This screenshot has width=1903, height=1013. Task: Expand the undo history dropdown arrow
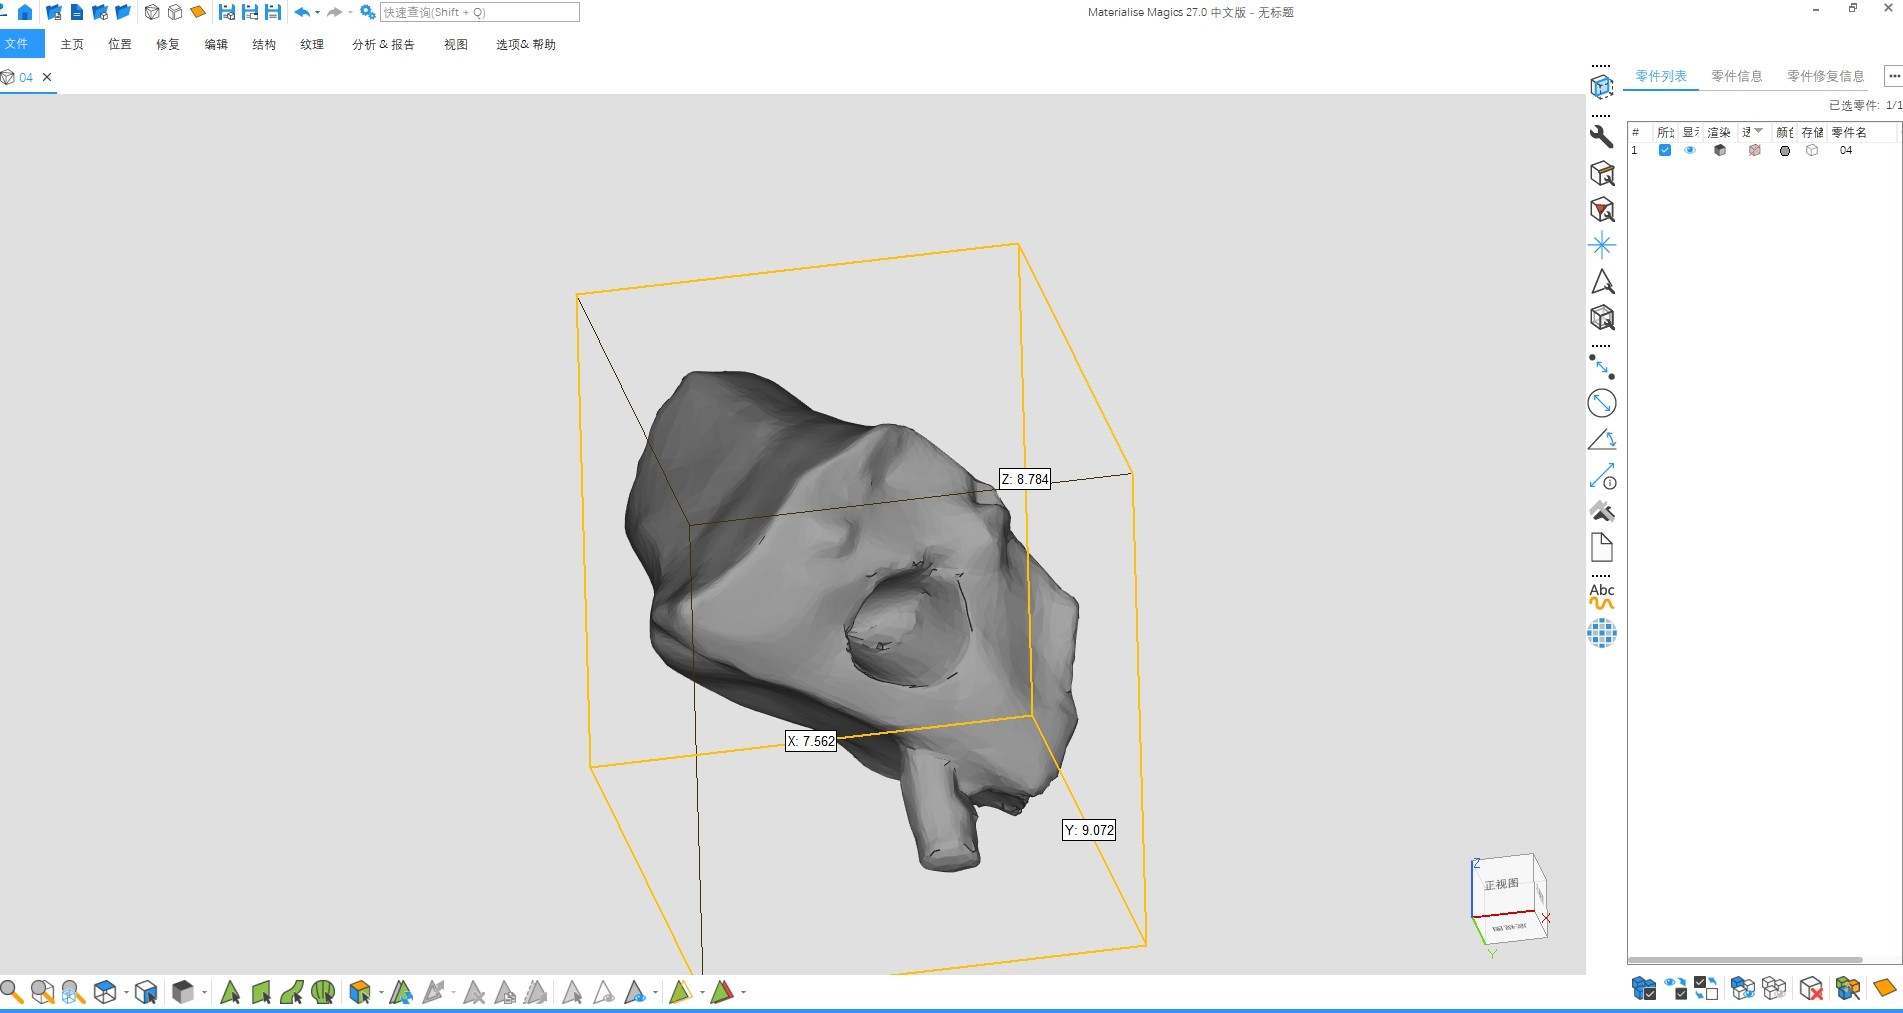coord(318,12)
